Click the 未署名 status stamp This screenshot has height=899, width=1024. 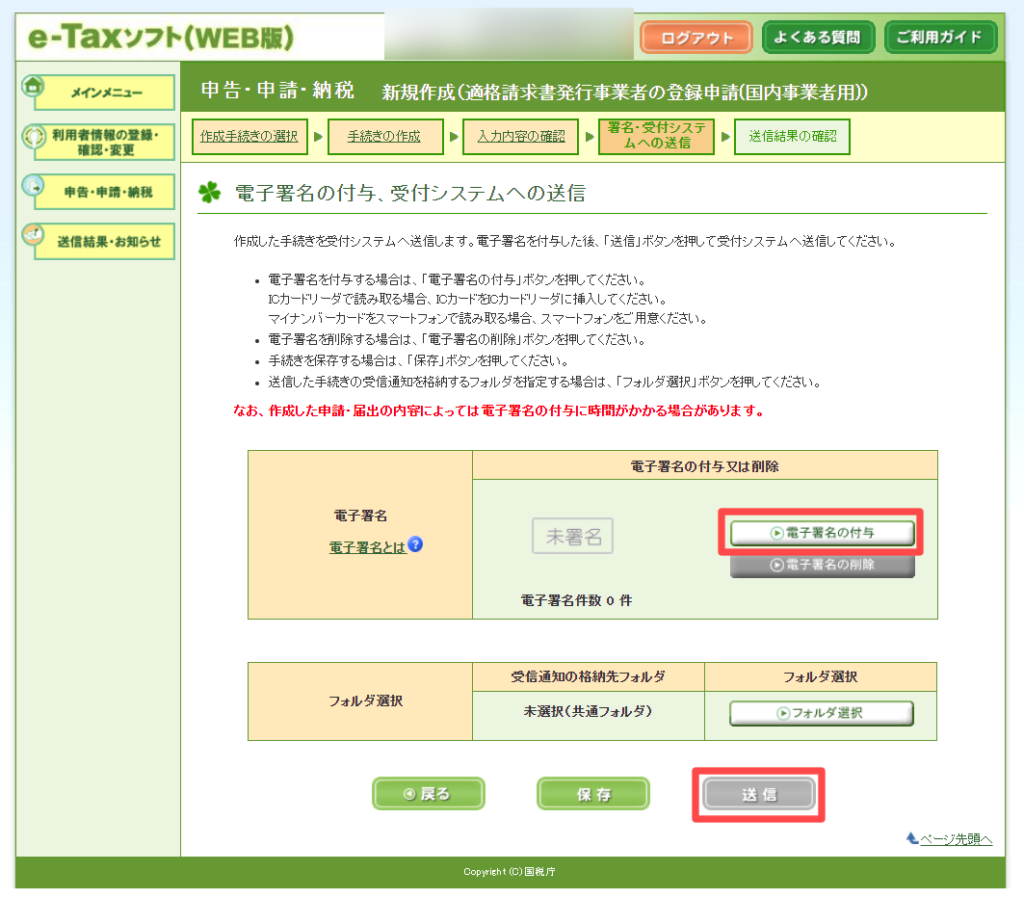point(573,536)
